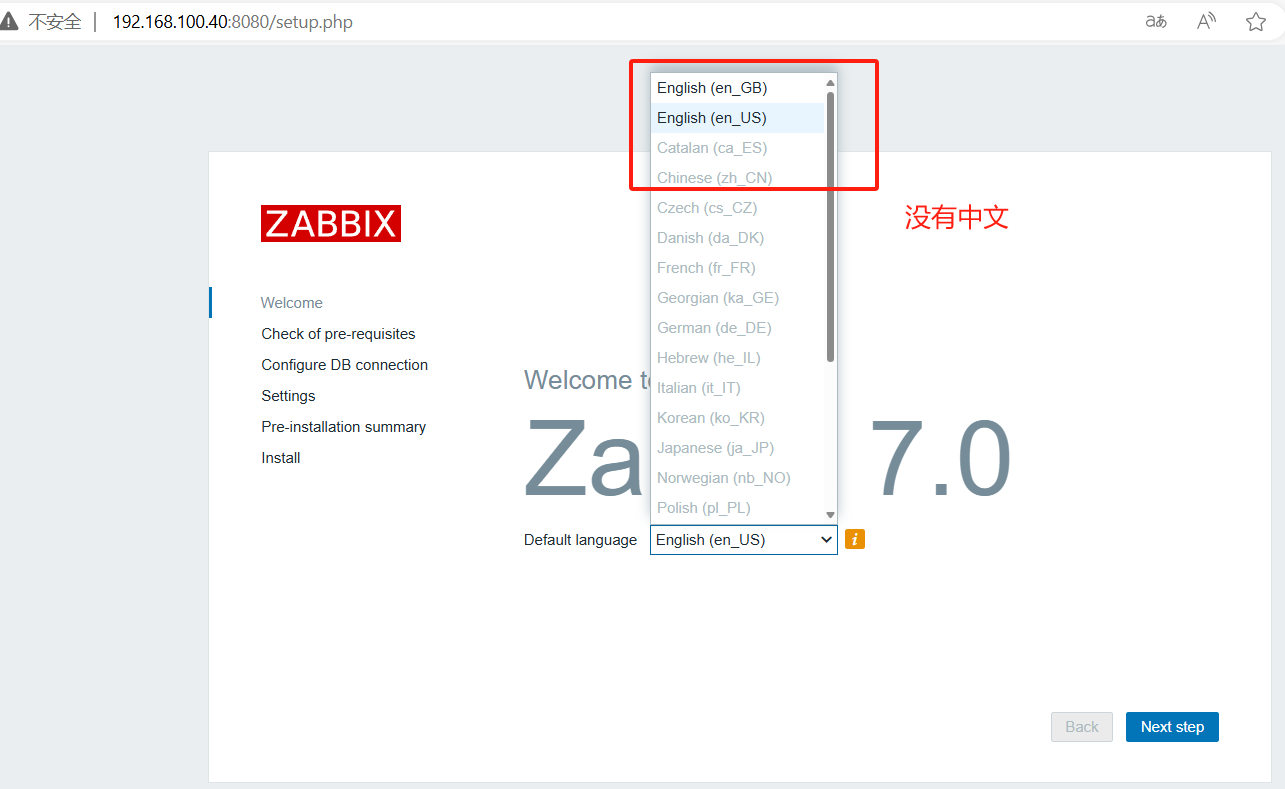The height and width of the screenshot is (789, 1285).
Task: Click the language list scroll down arrow
Action: click(830, 514)
